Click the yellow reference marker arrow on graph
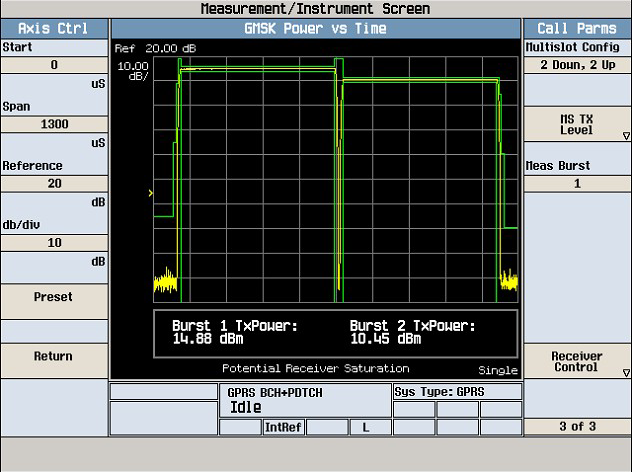This screenshot has width=632, height=472. pyautogui.click(x=150, y=193)
